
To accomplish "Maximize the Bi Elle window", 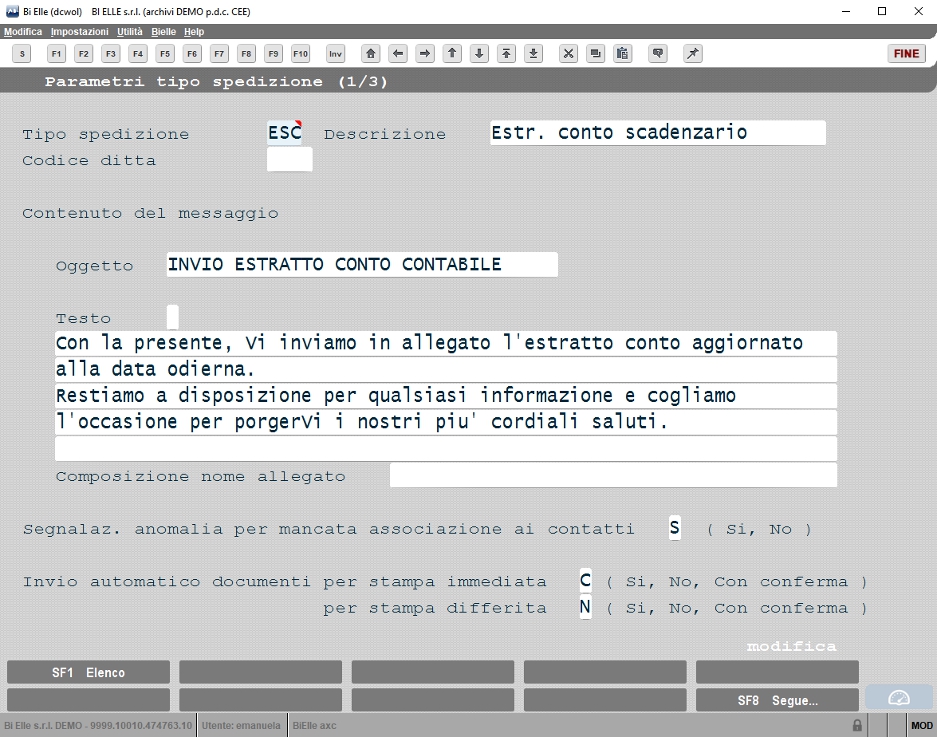I will (x=882, y=11).
